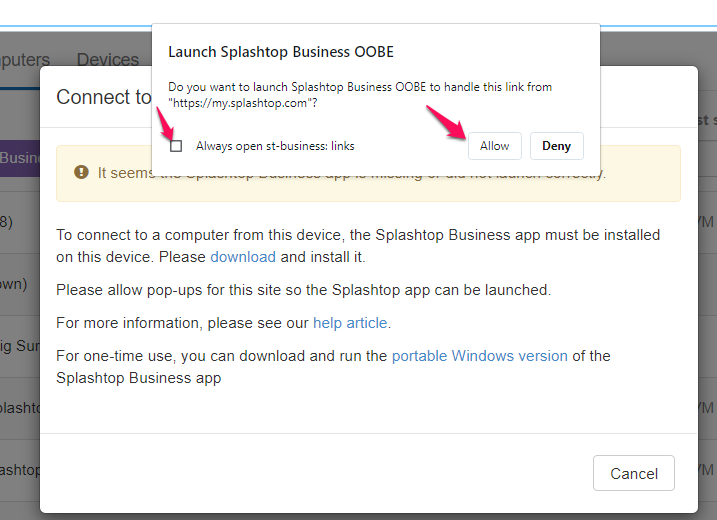Select the partially visible Computers tab
The width and height of the screenshot is (717, 520).
[25, 59]
